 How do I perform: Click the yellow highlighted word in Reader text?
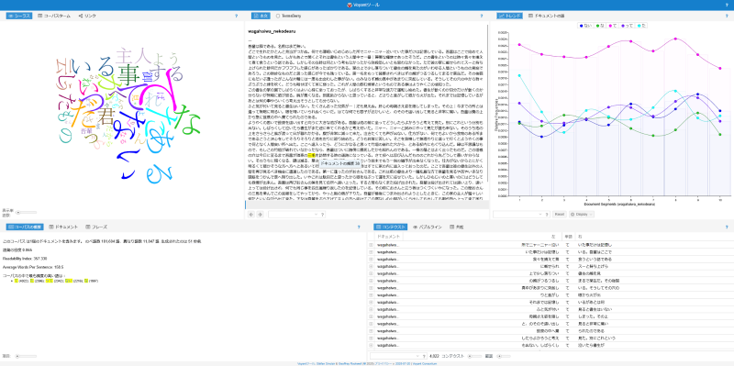click(310, 154)
